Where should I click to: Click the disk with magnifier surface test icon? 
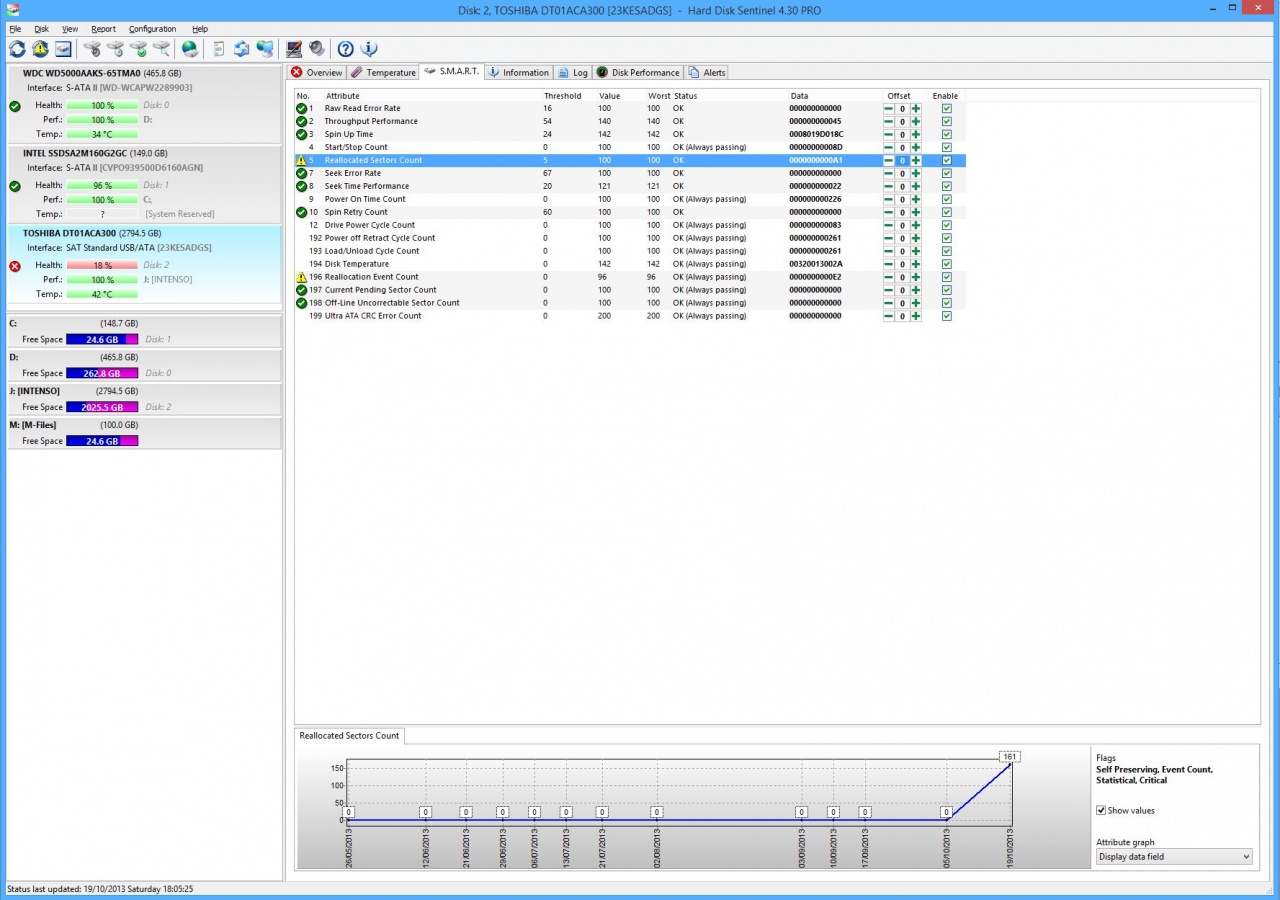(x=161, y=48)
